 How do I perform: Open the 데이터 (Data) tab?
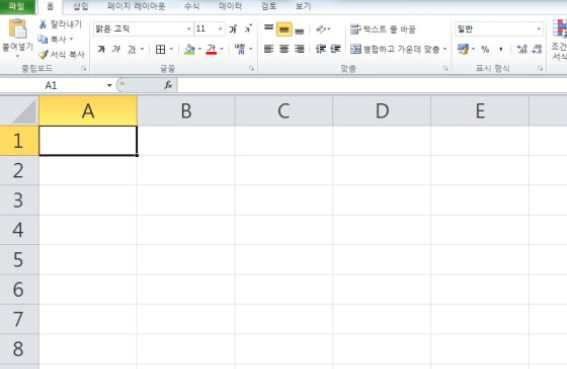pos(230,6)
